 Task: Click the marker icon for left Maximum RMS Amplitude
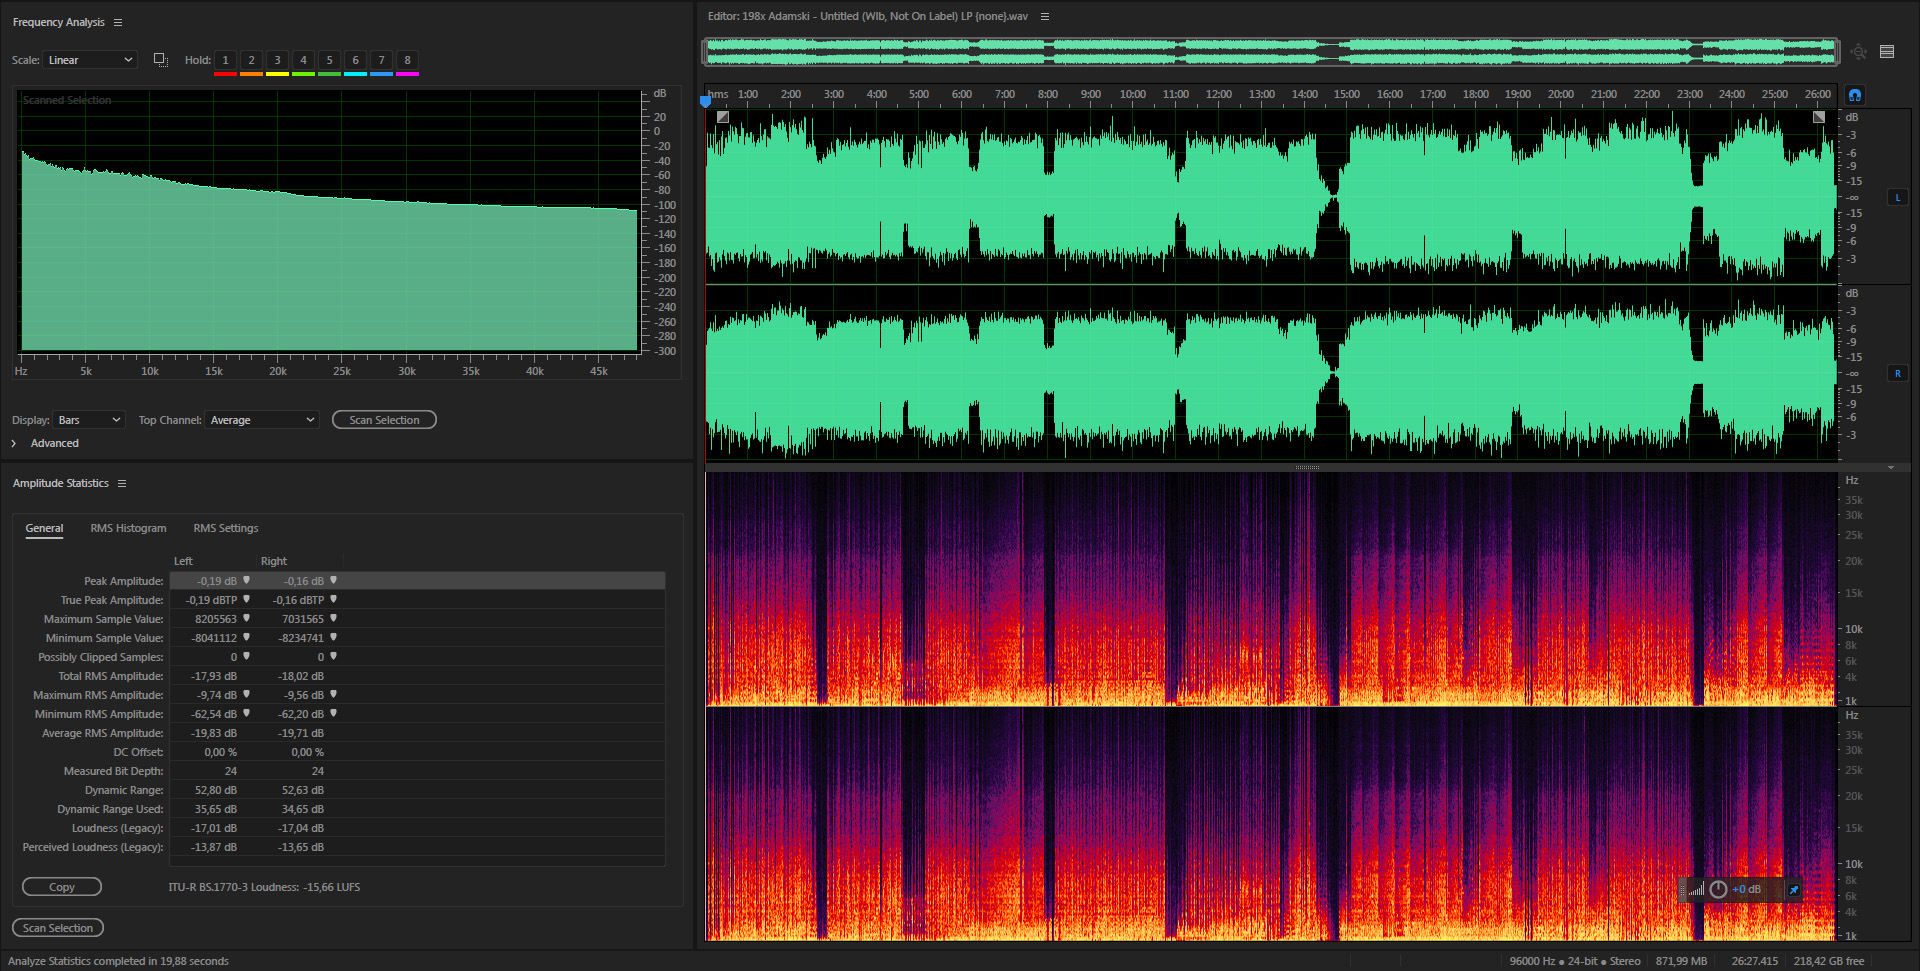point(247,694)
